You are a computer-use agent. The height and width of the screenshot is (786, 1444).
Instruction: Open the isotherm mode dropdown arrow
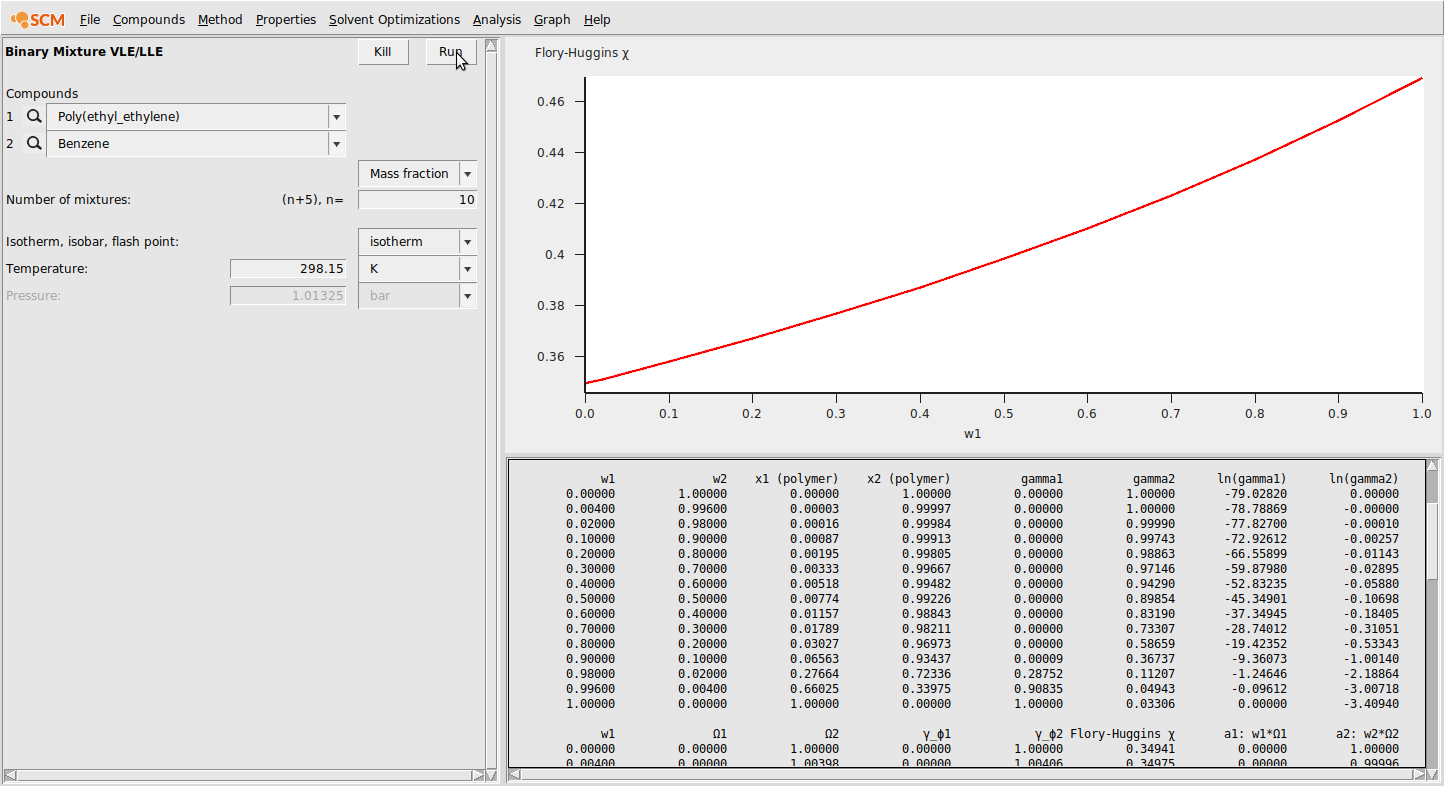(x=468, y=242)
